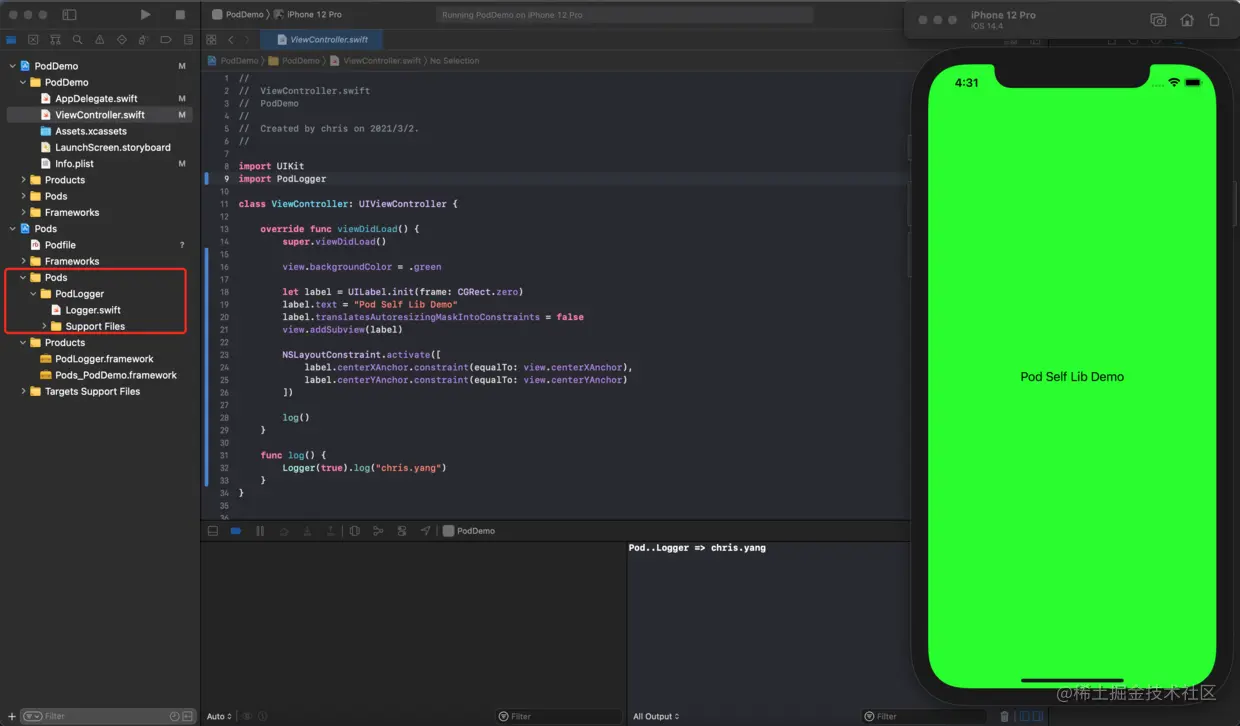The height and width of the screenshot is (726, 1240).
Task: Step over in debugger
Action: pos(284,531)
